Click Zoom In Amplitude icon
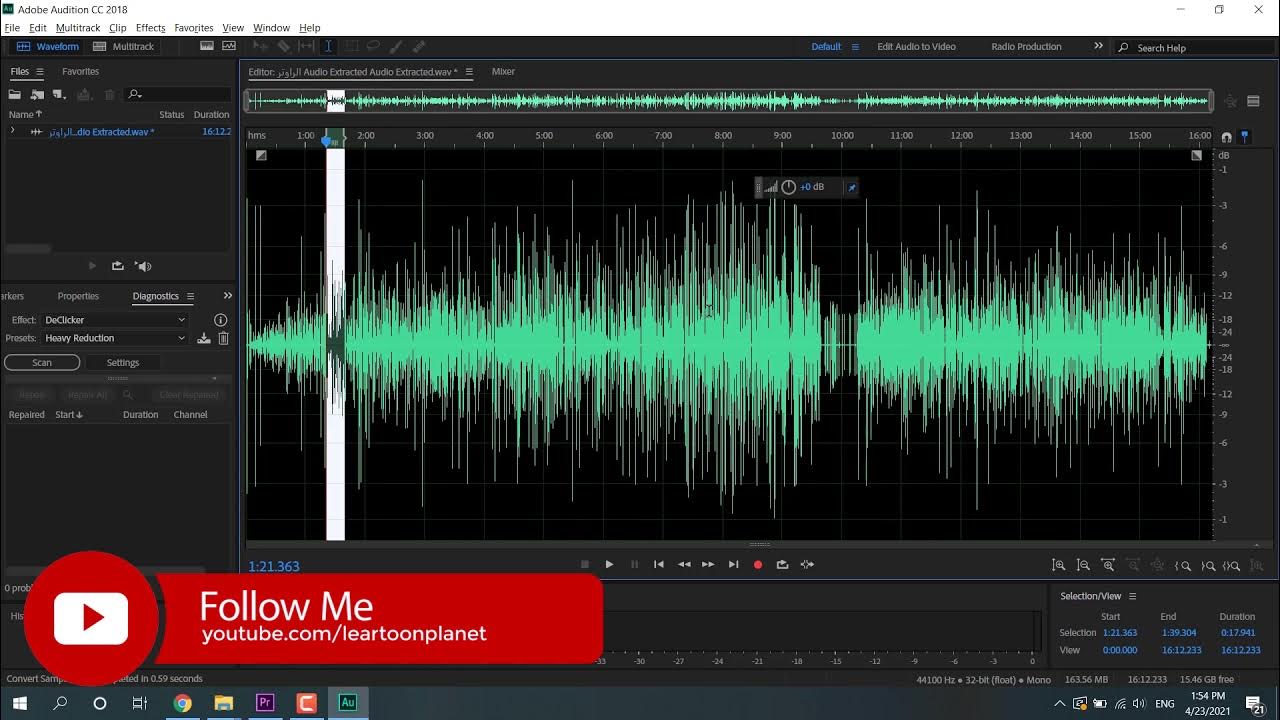Screen dimensions: 1280x720 1059,565
